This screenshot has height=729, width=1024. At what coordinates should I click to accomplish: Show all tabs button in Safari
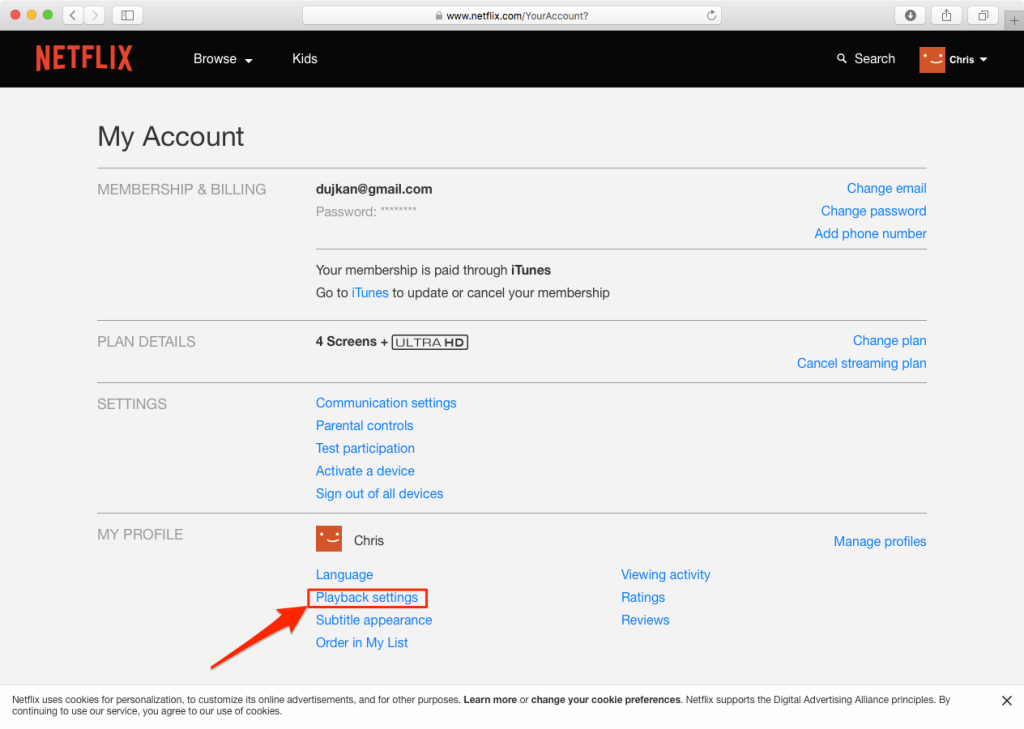click(x=983, y=15)
